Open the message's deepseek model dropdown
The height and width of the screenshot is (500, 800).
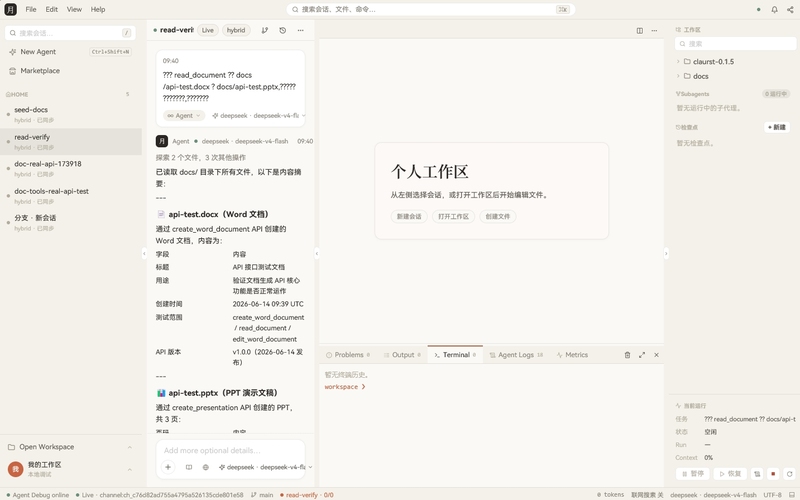259,115
